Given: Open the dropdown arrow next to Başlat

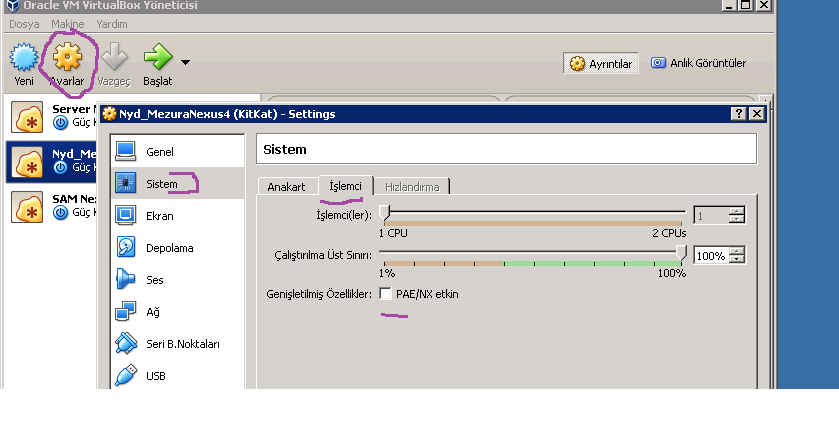Looking at the screenshot, I should [185, 63].
